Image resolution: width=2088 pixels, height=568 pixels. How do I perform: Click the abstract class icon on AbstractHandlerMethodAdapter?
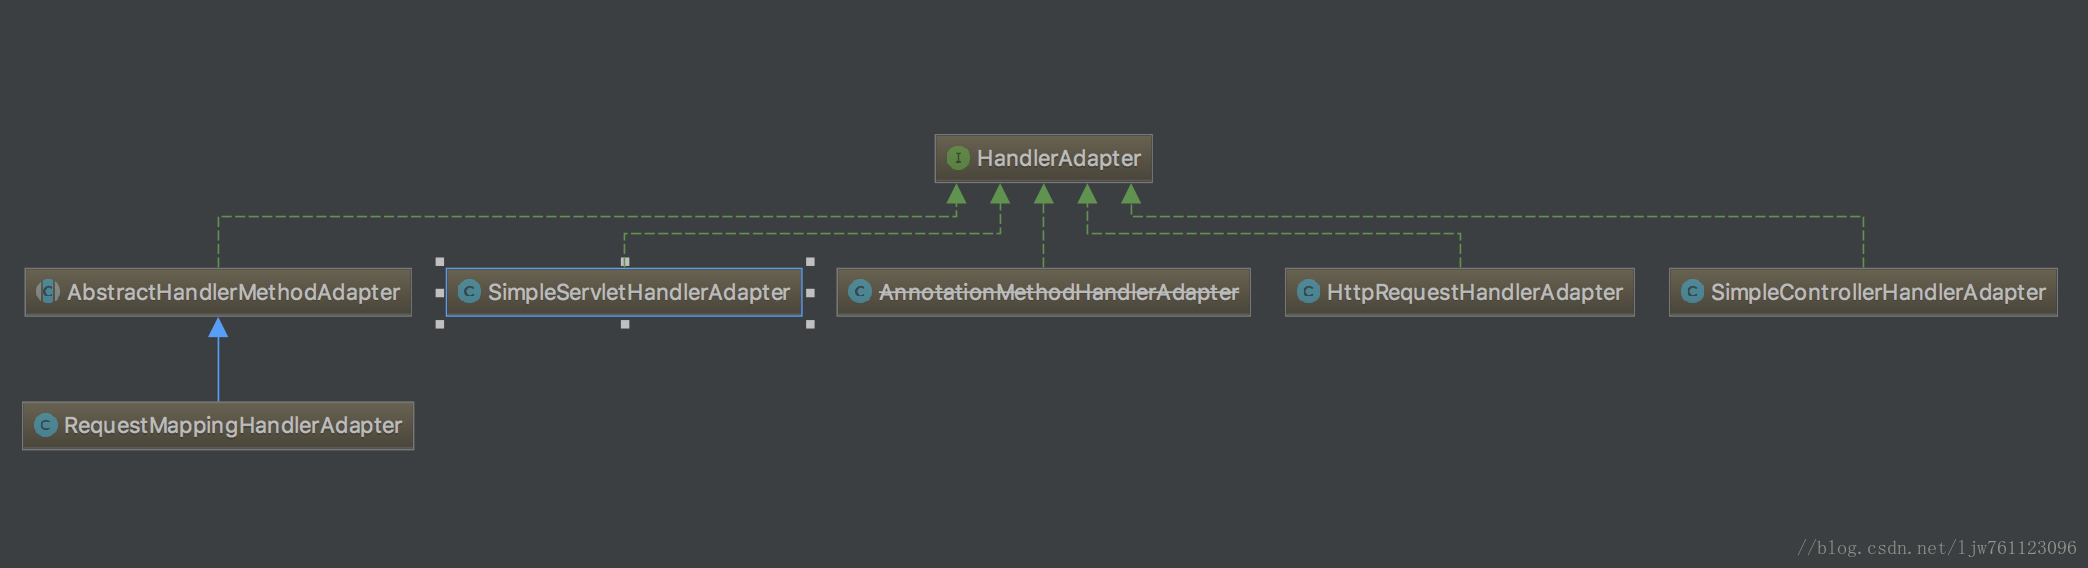pos(47,292)
